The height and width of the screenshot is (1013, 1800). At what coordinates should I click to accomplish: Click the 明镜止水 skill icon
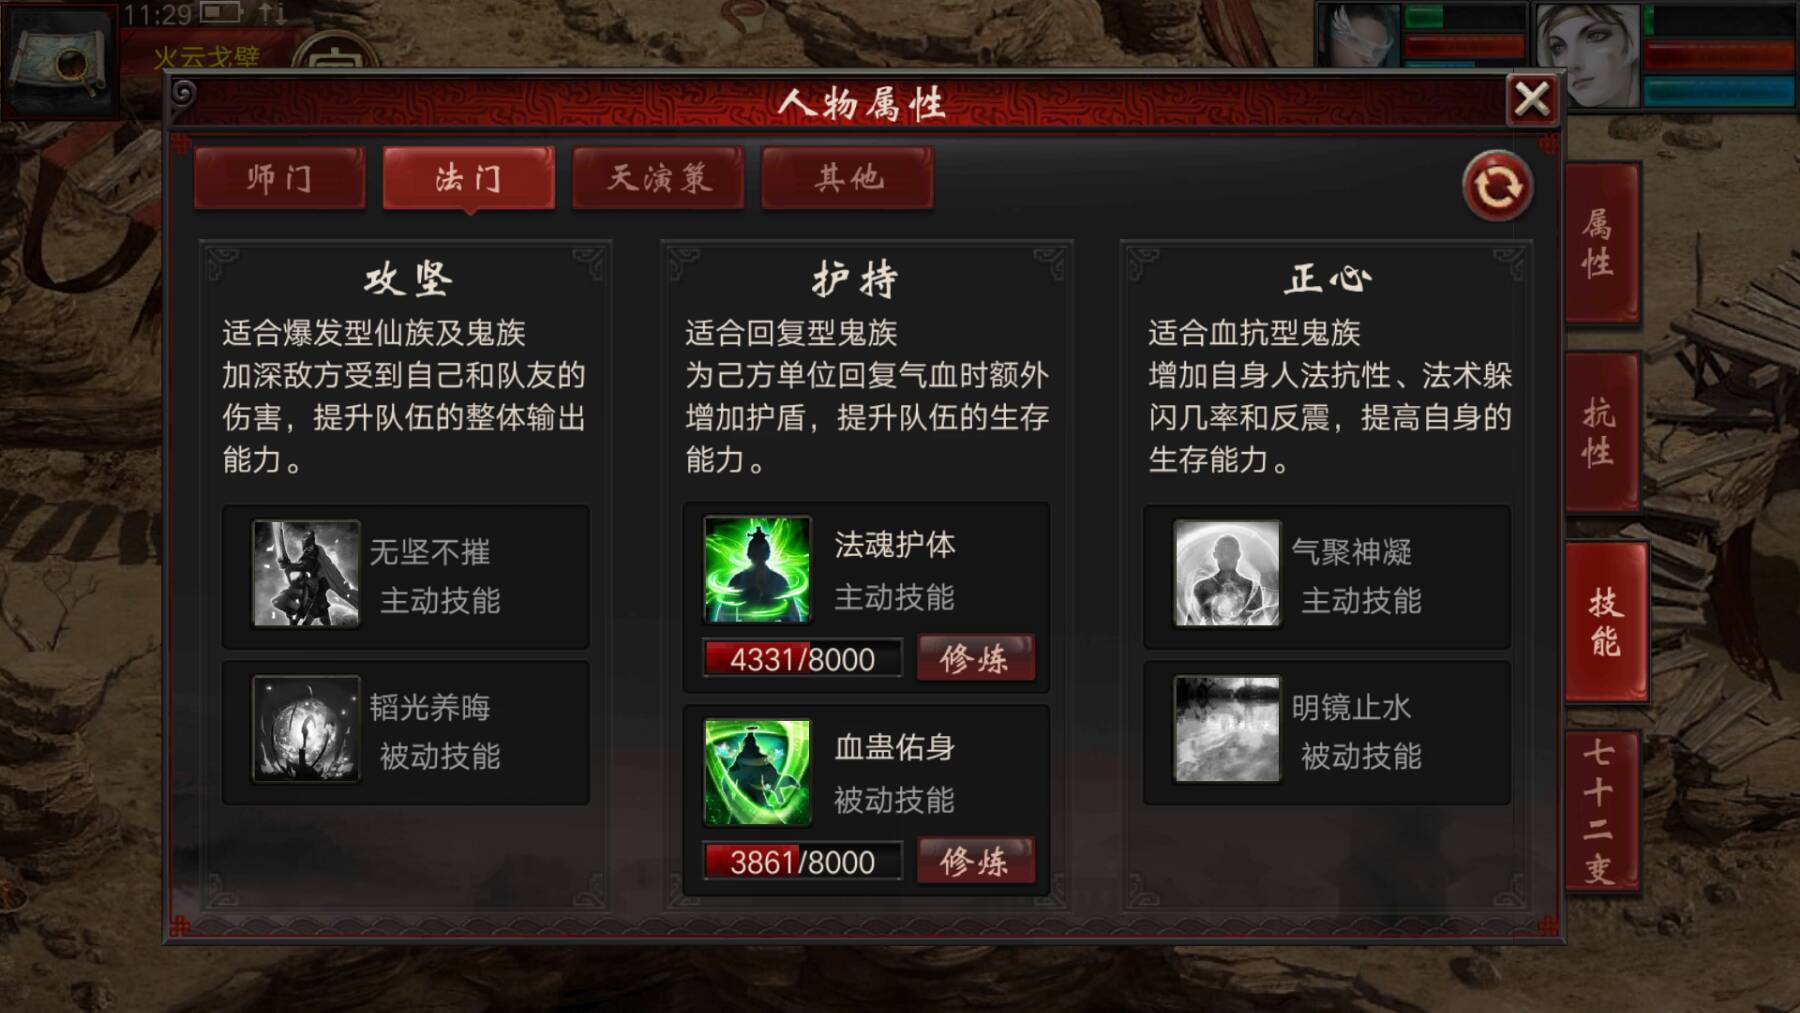coord(1227,729)
